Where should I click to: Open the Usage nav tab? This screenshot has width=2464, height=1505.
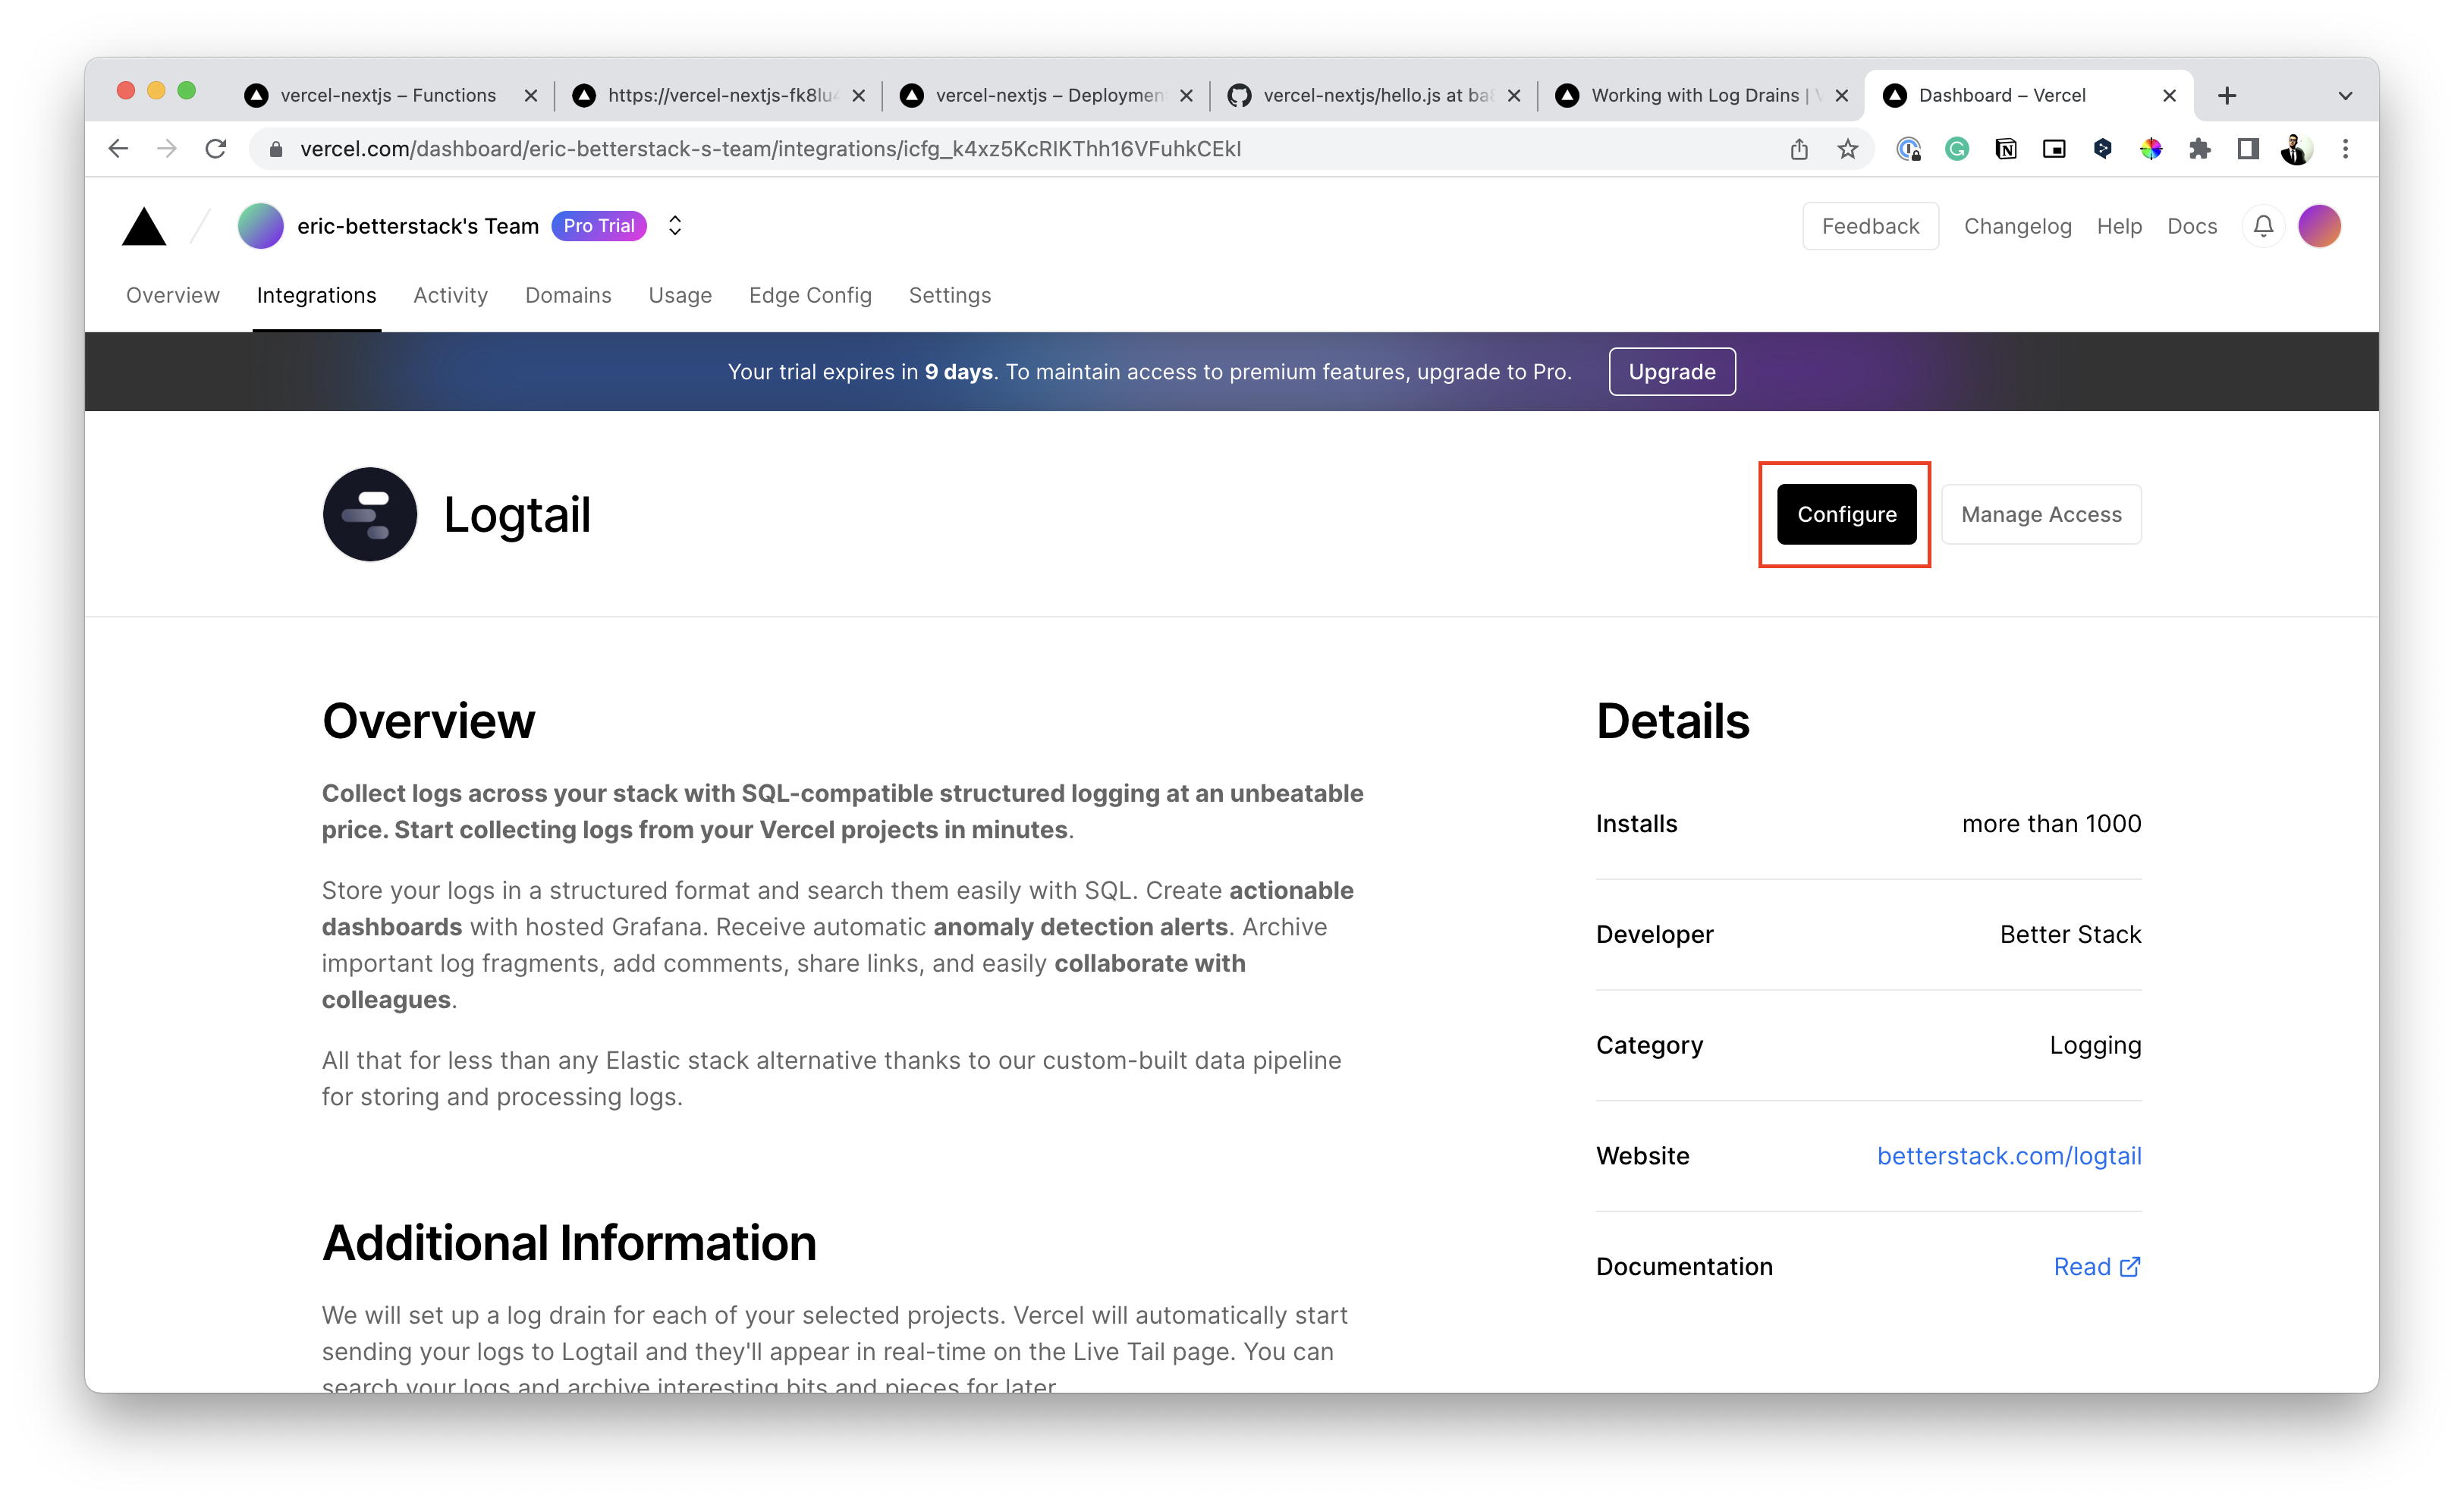point(680,295)
